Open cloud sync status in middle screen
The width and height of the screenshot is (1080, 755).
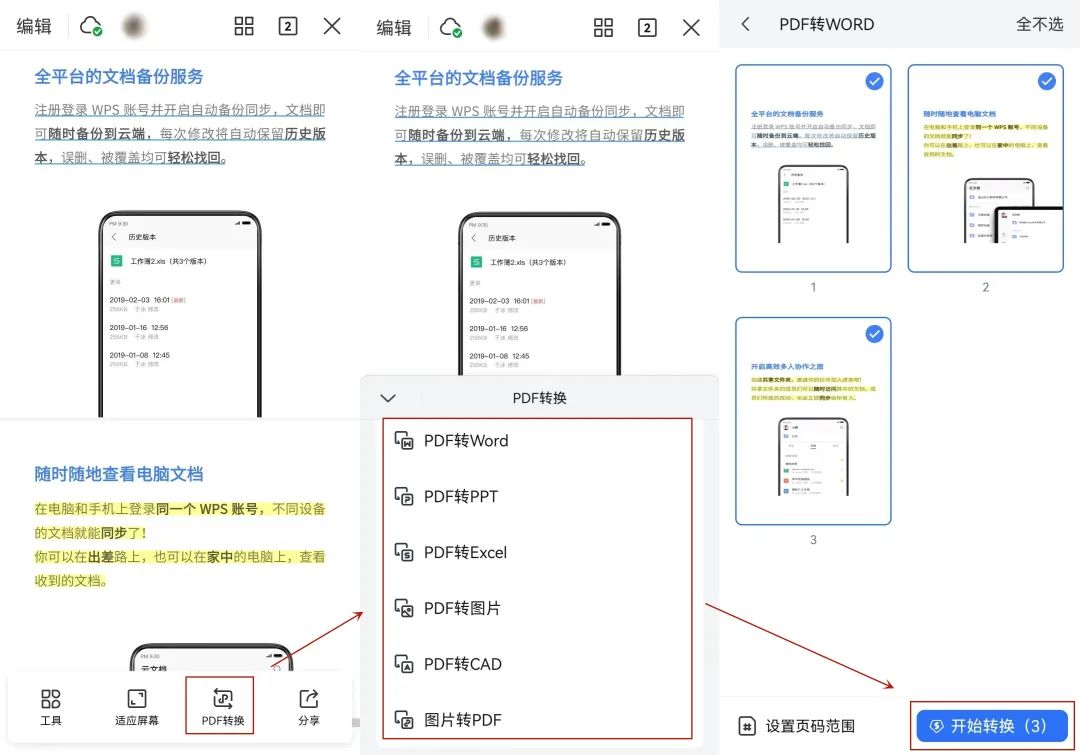point(450,28)
